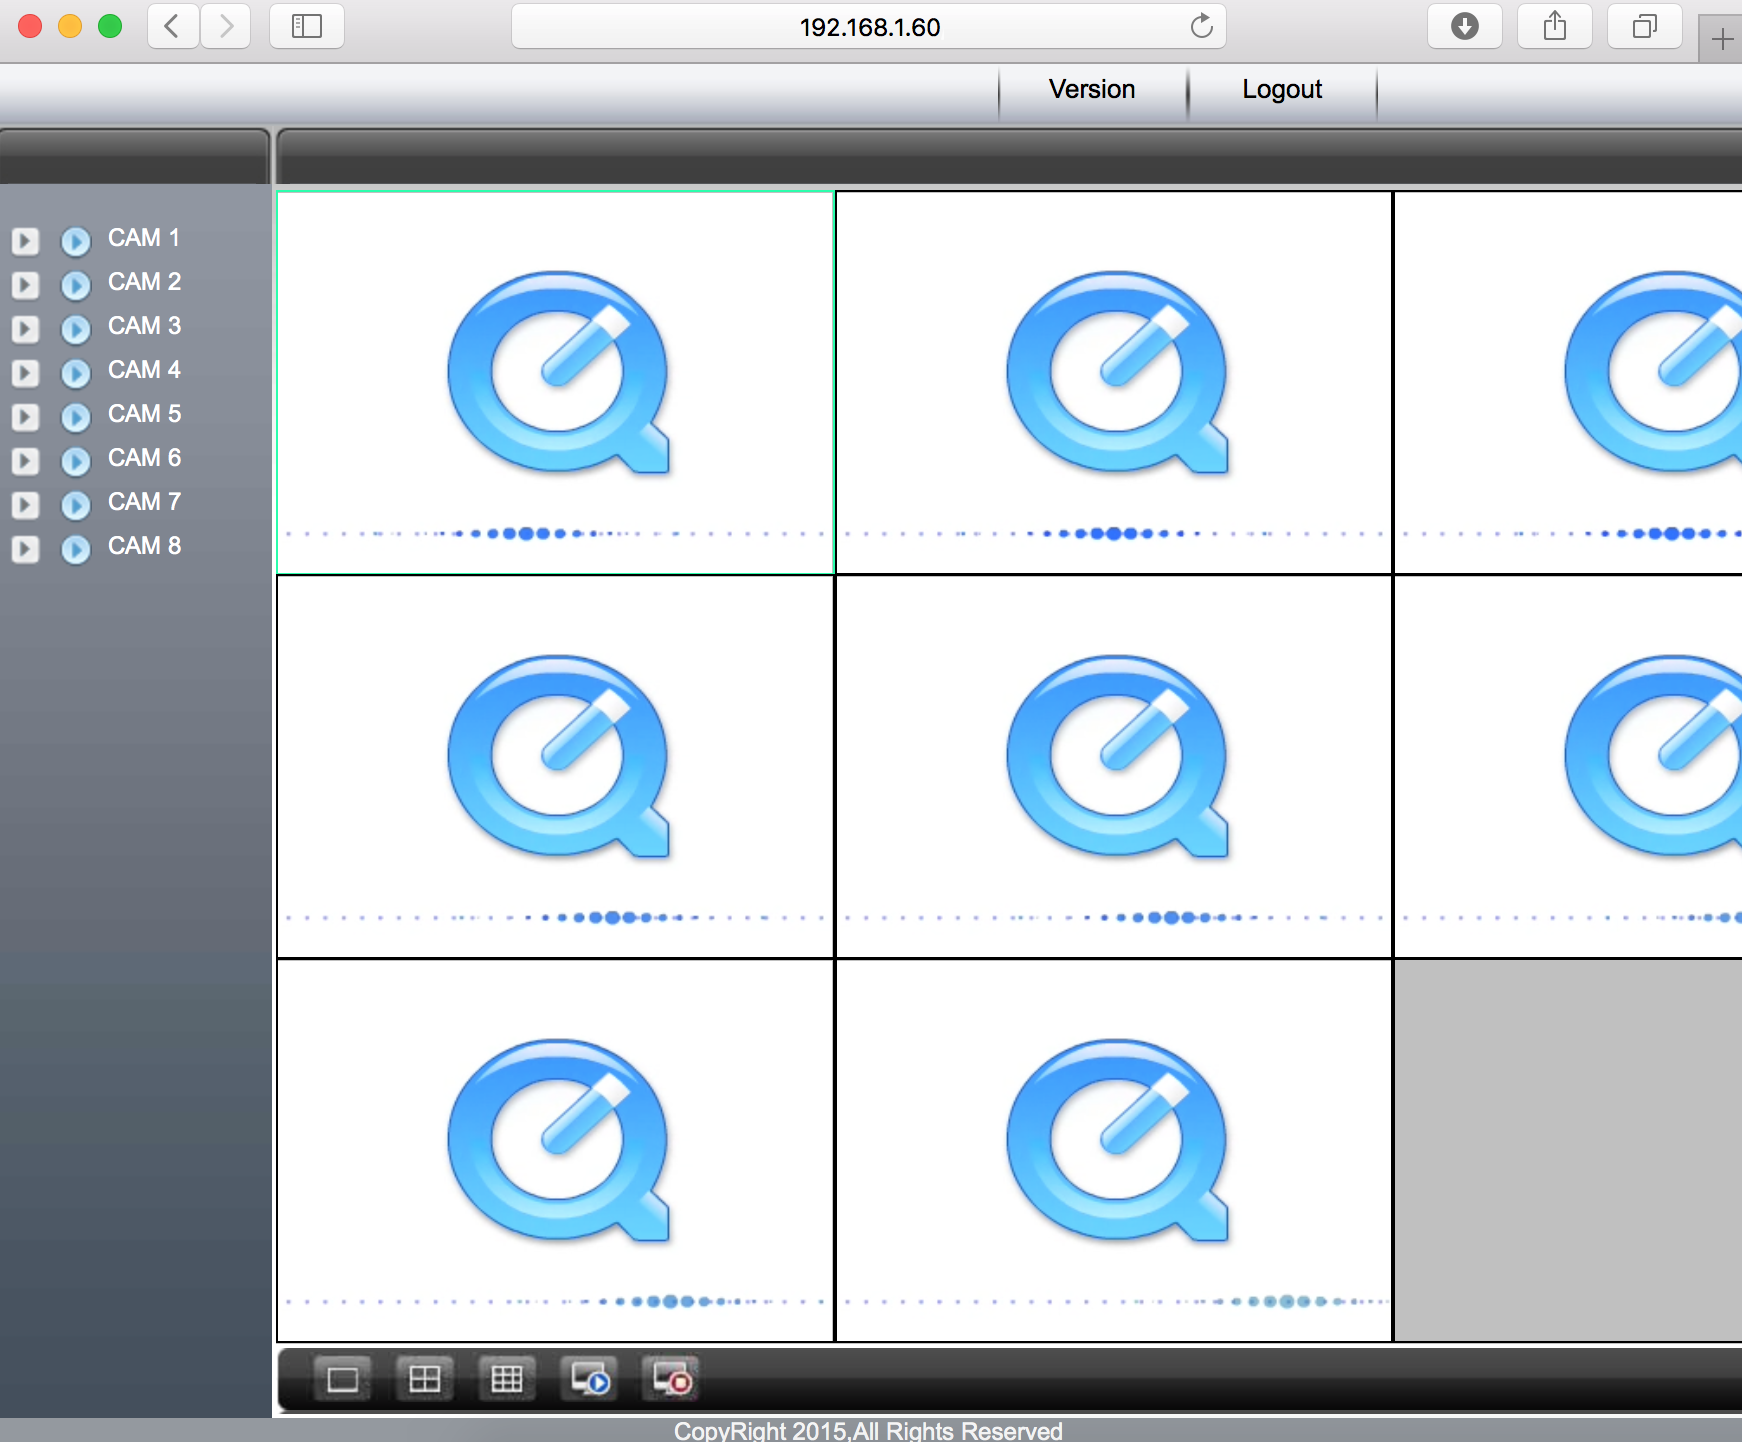The image size is (1742, 1442).
Task: Click the gray square play button for CAM 4
Action: [x=25, y=373]
